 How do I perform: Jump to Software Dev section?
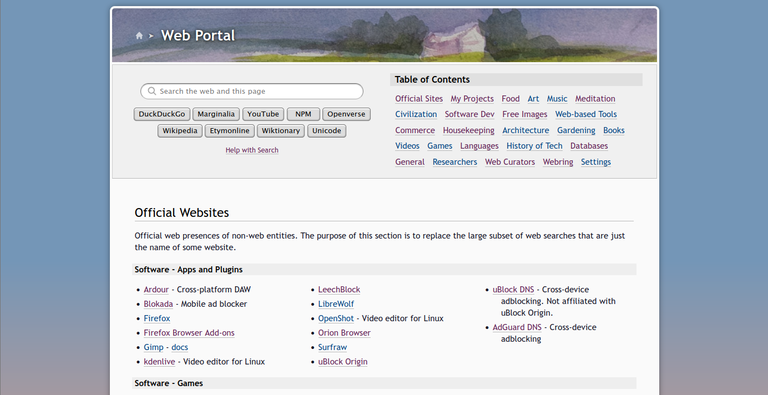tap(470, 114)
